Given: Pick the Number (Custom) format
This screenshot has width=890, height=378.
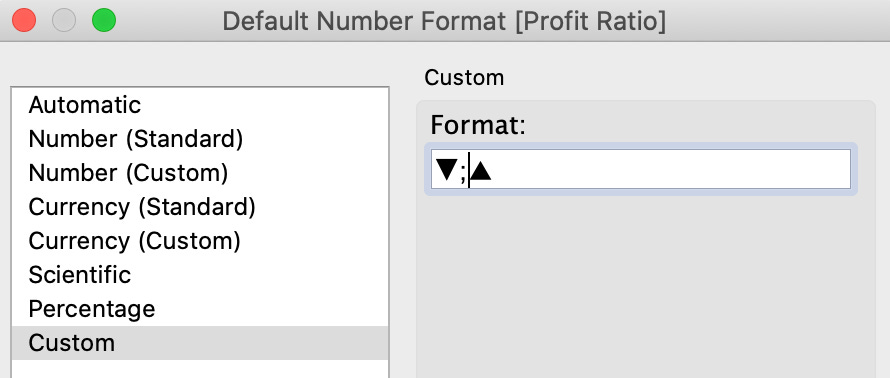Looking at the screenshot, I should (200, 173).
